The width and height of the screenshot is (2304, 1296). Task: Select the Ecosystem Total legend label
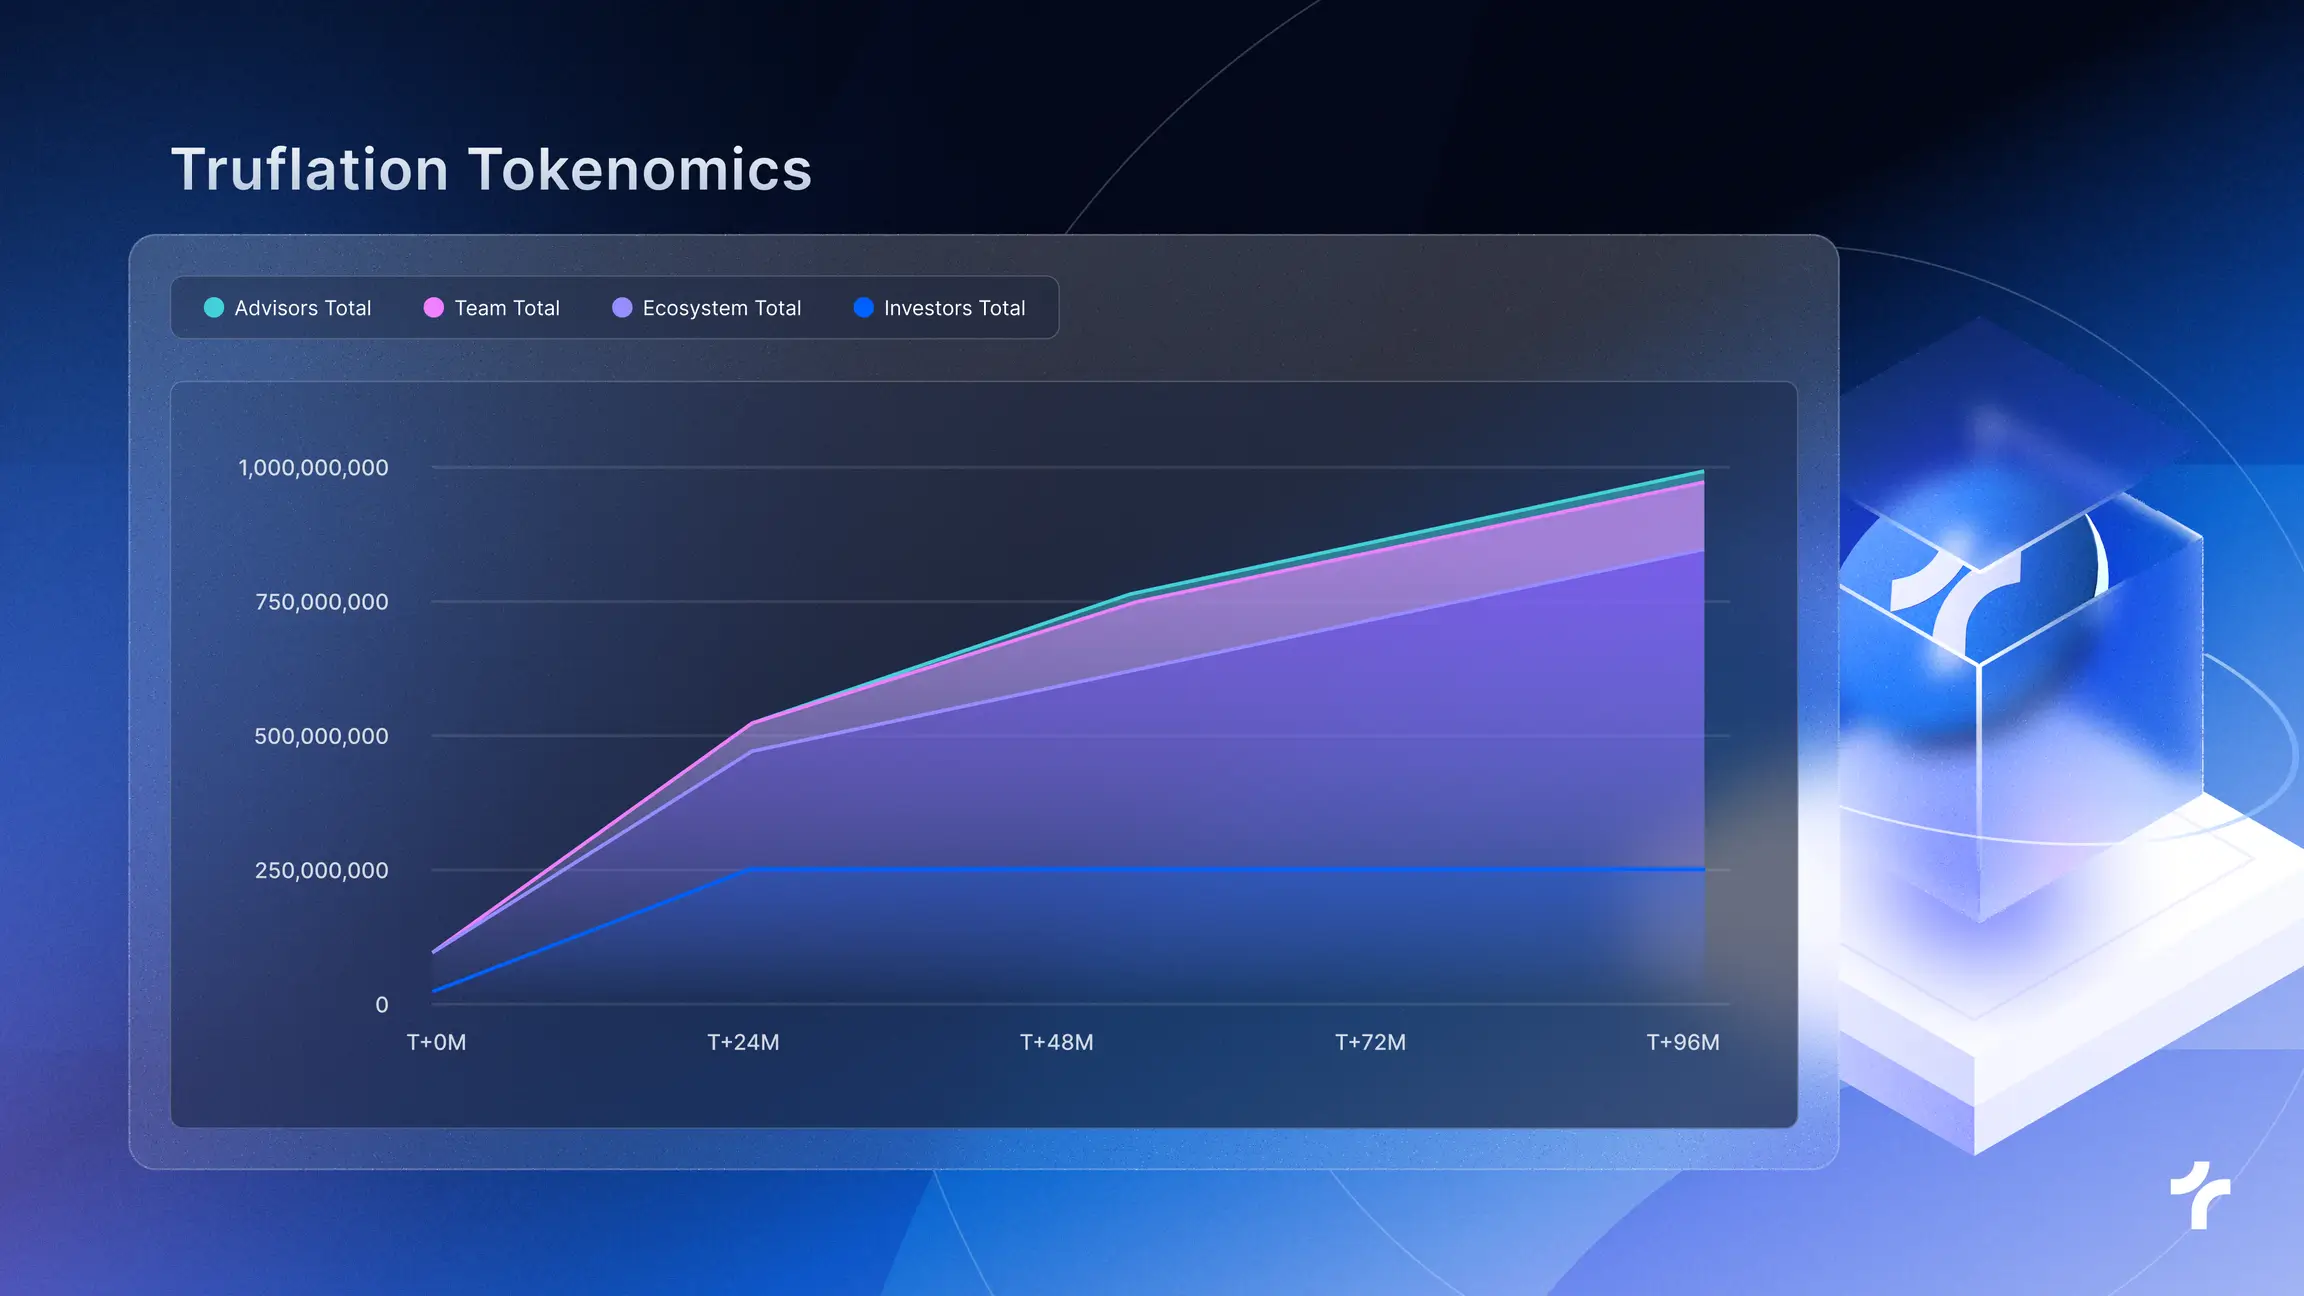point(722,309)
